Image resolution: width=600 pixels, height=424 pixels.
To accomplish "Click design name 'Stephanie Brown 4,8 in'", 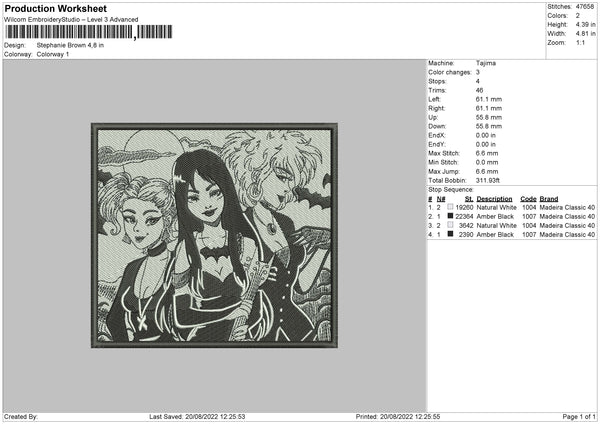I will click(70, 45).
